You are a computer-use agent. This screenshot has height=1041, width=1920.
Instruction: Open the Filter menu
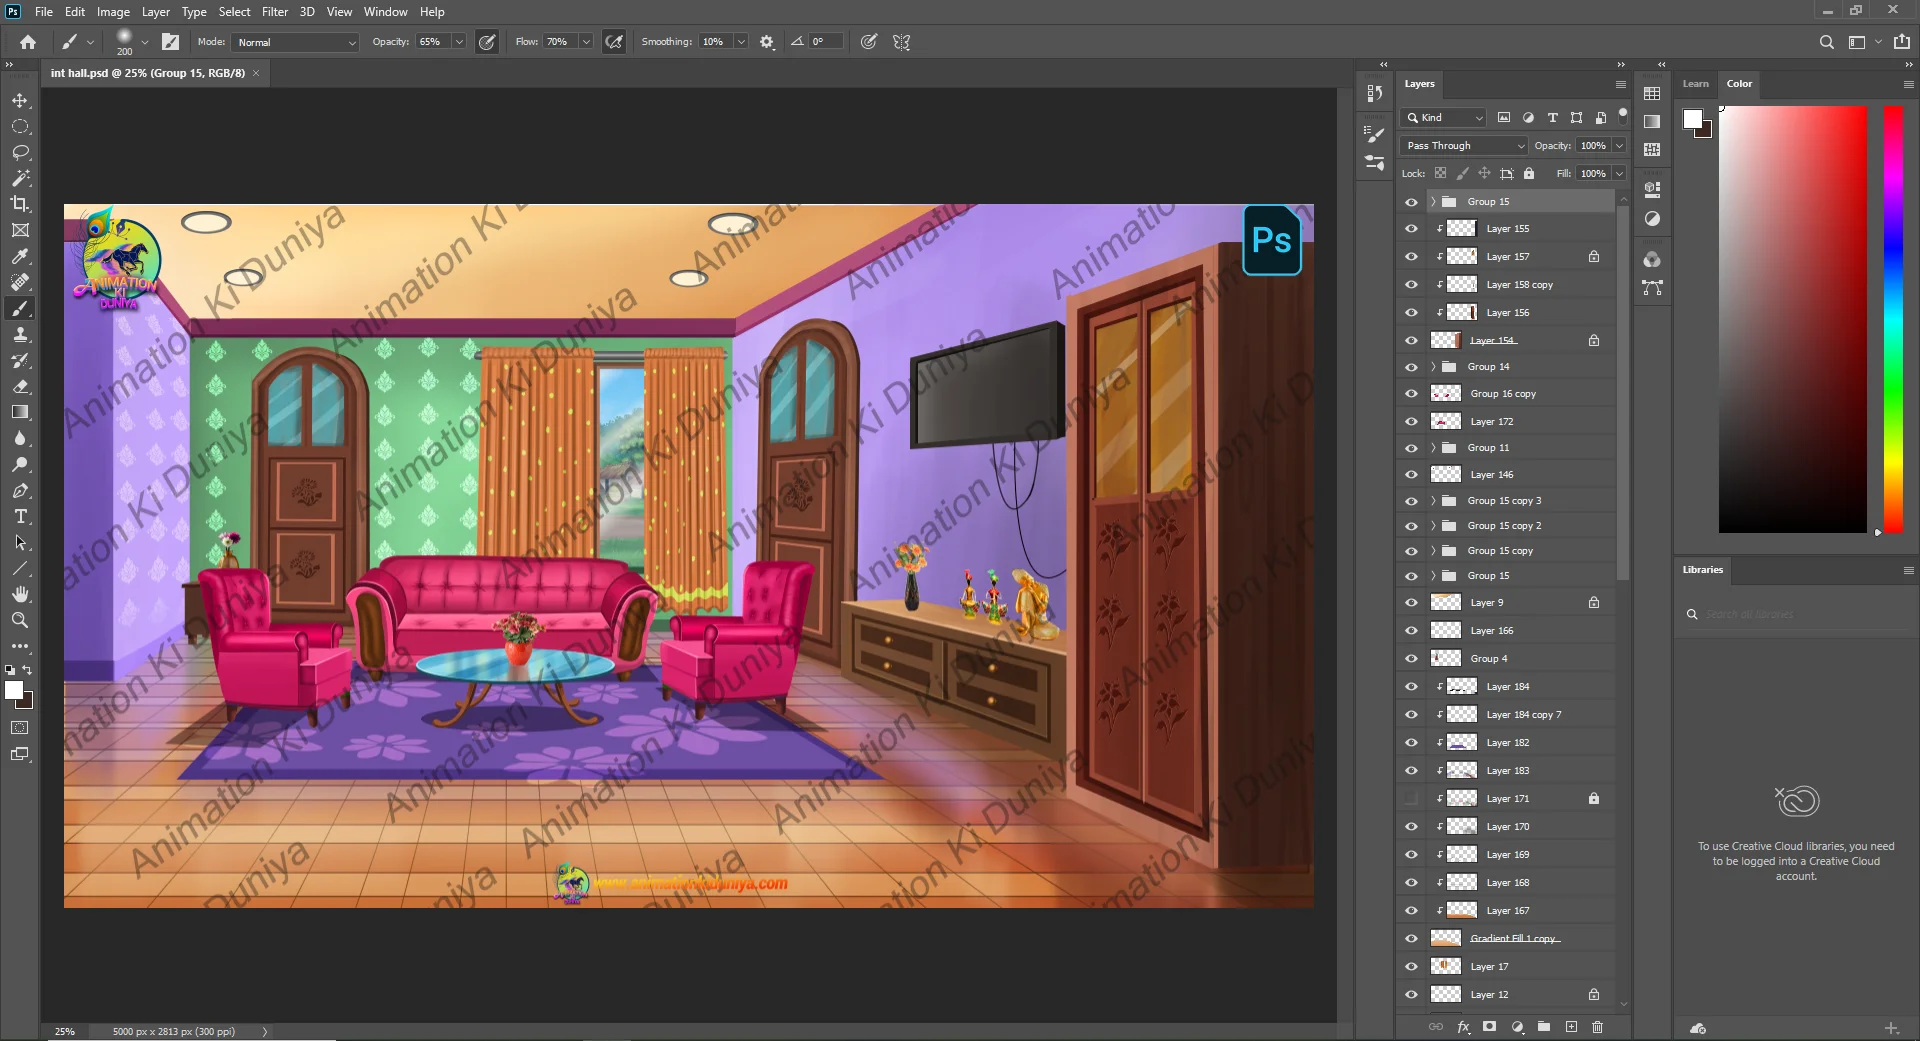274,12
